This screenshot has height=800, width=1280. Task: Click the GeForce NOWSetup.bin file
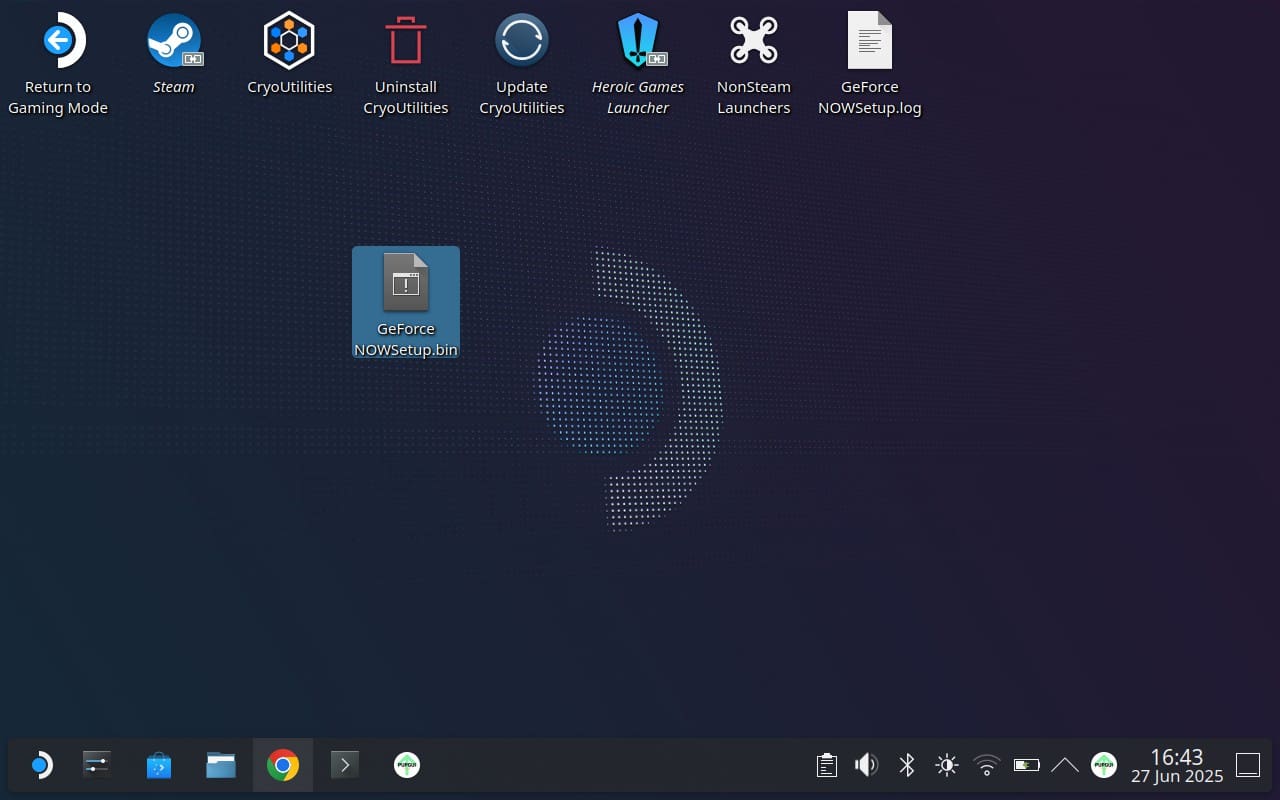[x=406, y=284]
